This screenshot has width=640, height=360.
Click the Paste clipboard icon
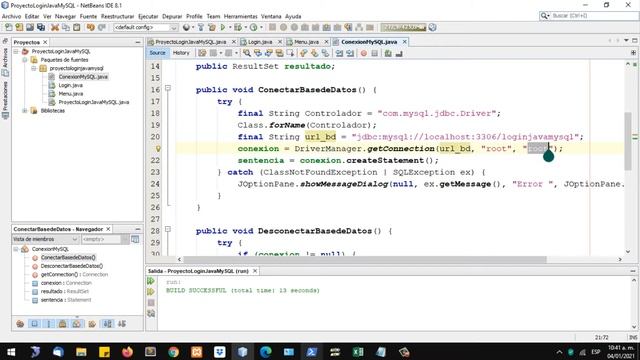point(77,27)
